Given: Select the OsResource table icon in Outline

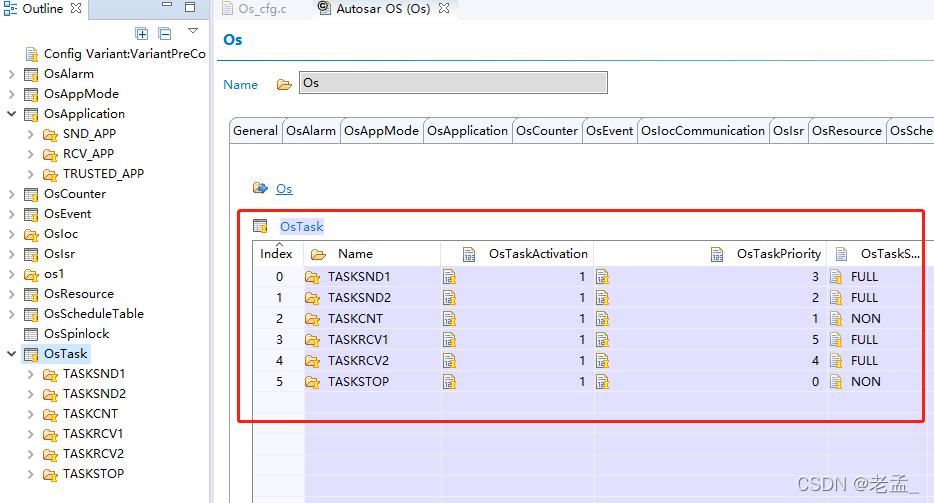Looking at the screenshot, I should (31, 294).
